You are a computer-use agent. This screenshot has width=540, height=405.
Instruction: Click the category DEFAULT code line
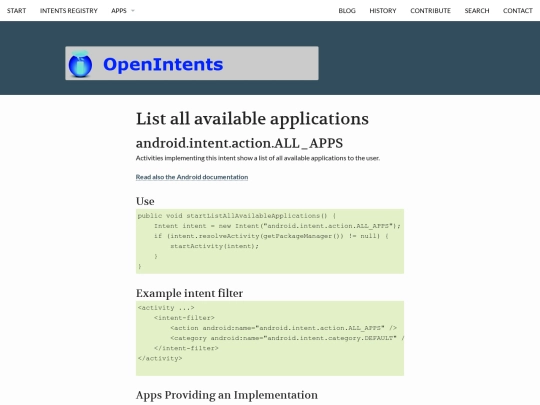(287, 338)
